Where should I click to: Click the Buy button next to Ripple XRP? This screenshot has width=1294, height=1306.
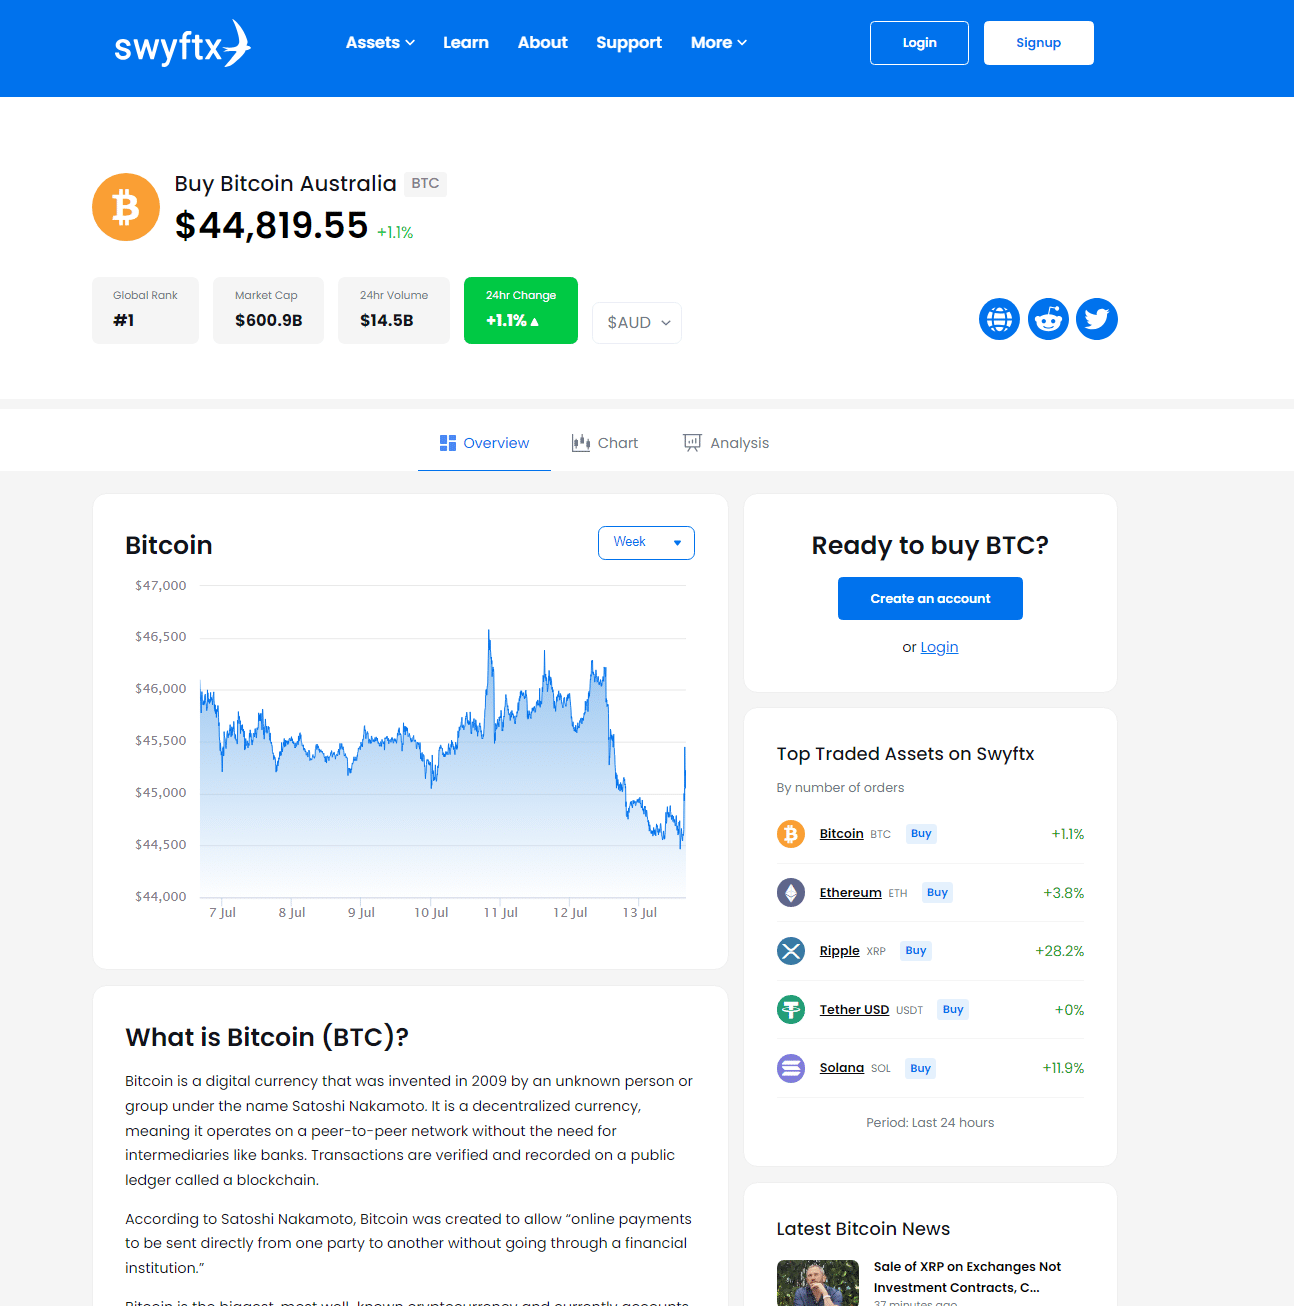[x=916, y=951]
